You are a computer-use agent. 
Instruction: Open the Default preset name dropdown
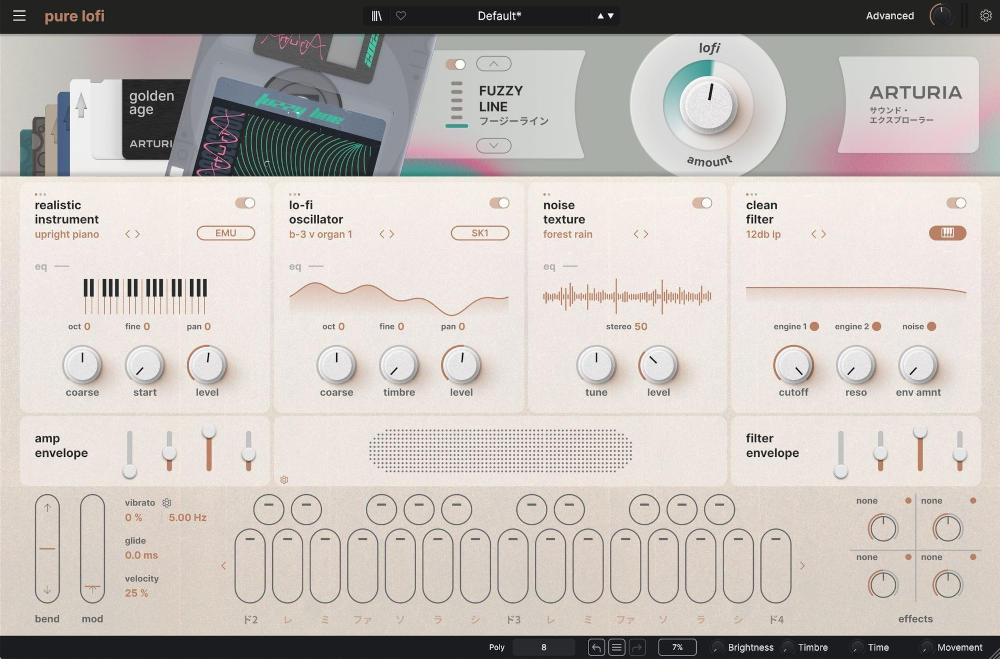(x=497, y=16)
